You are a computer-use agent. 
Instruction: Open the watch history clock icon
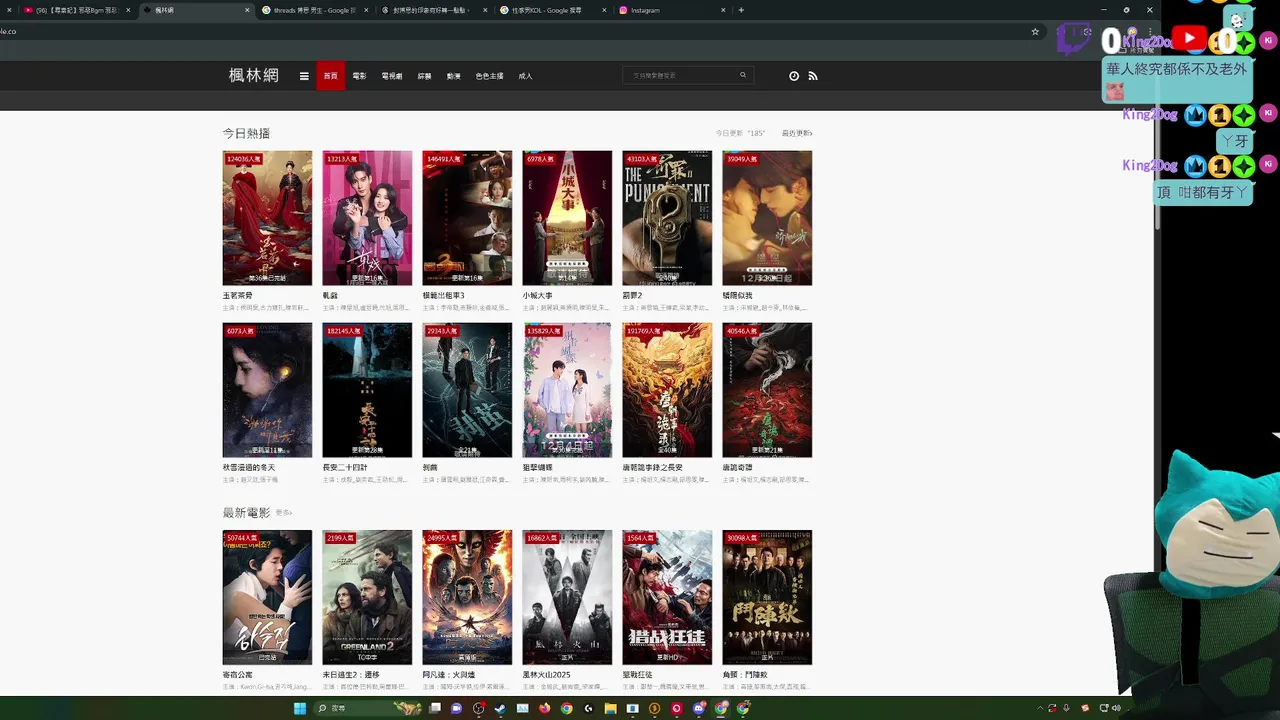coord(794,76)
